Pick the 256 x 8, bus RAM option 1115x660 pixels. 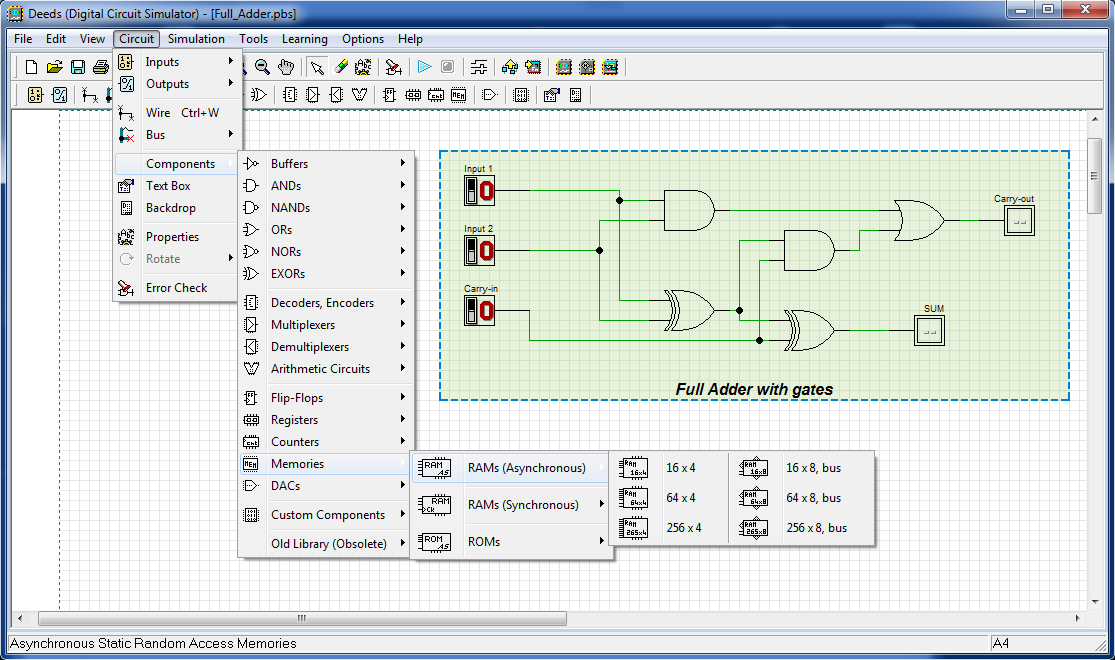815,528
